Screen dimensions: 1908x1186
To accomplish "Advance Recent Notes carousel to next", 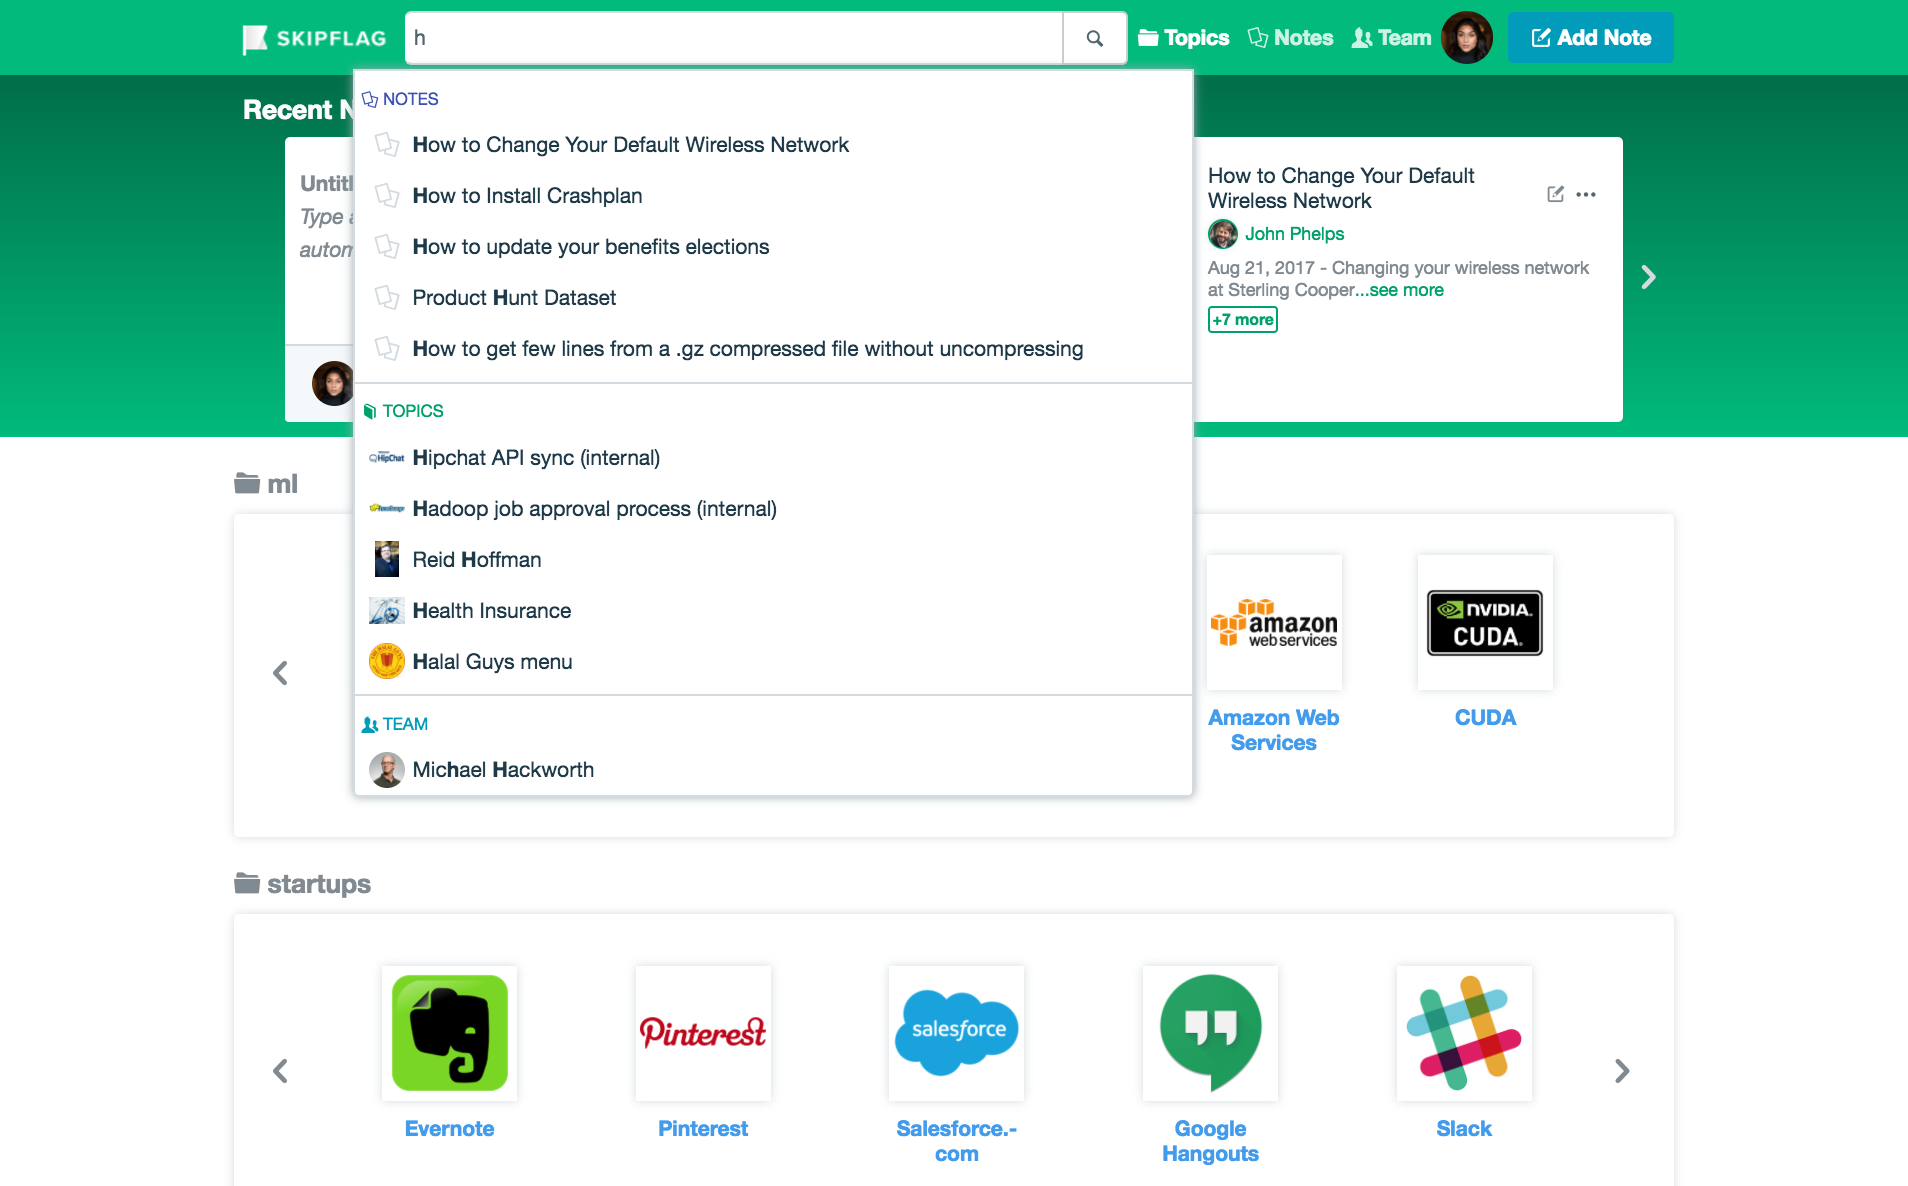I will click(1648, 277).
